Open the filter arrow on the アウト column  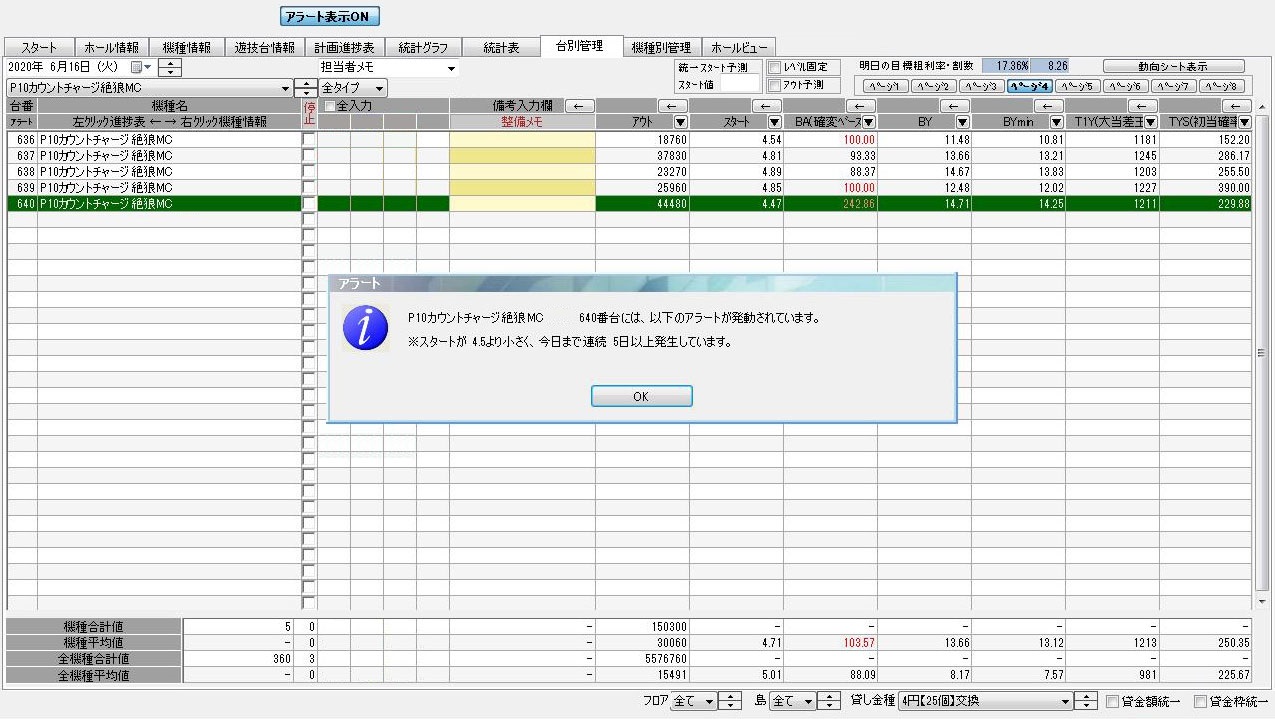[x=680, y=122]
